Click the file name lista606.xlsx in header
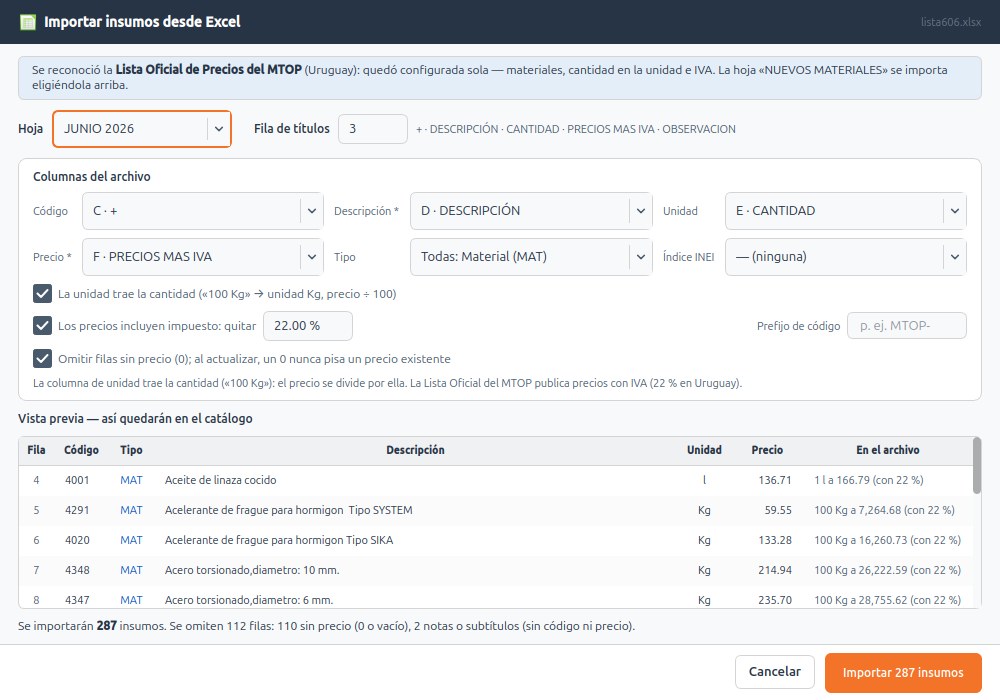 [x=950, y=22]
